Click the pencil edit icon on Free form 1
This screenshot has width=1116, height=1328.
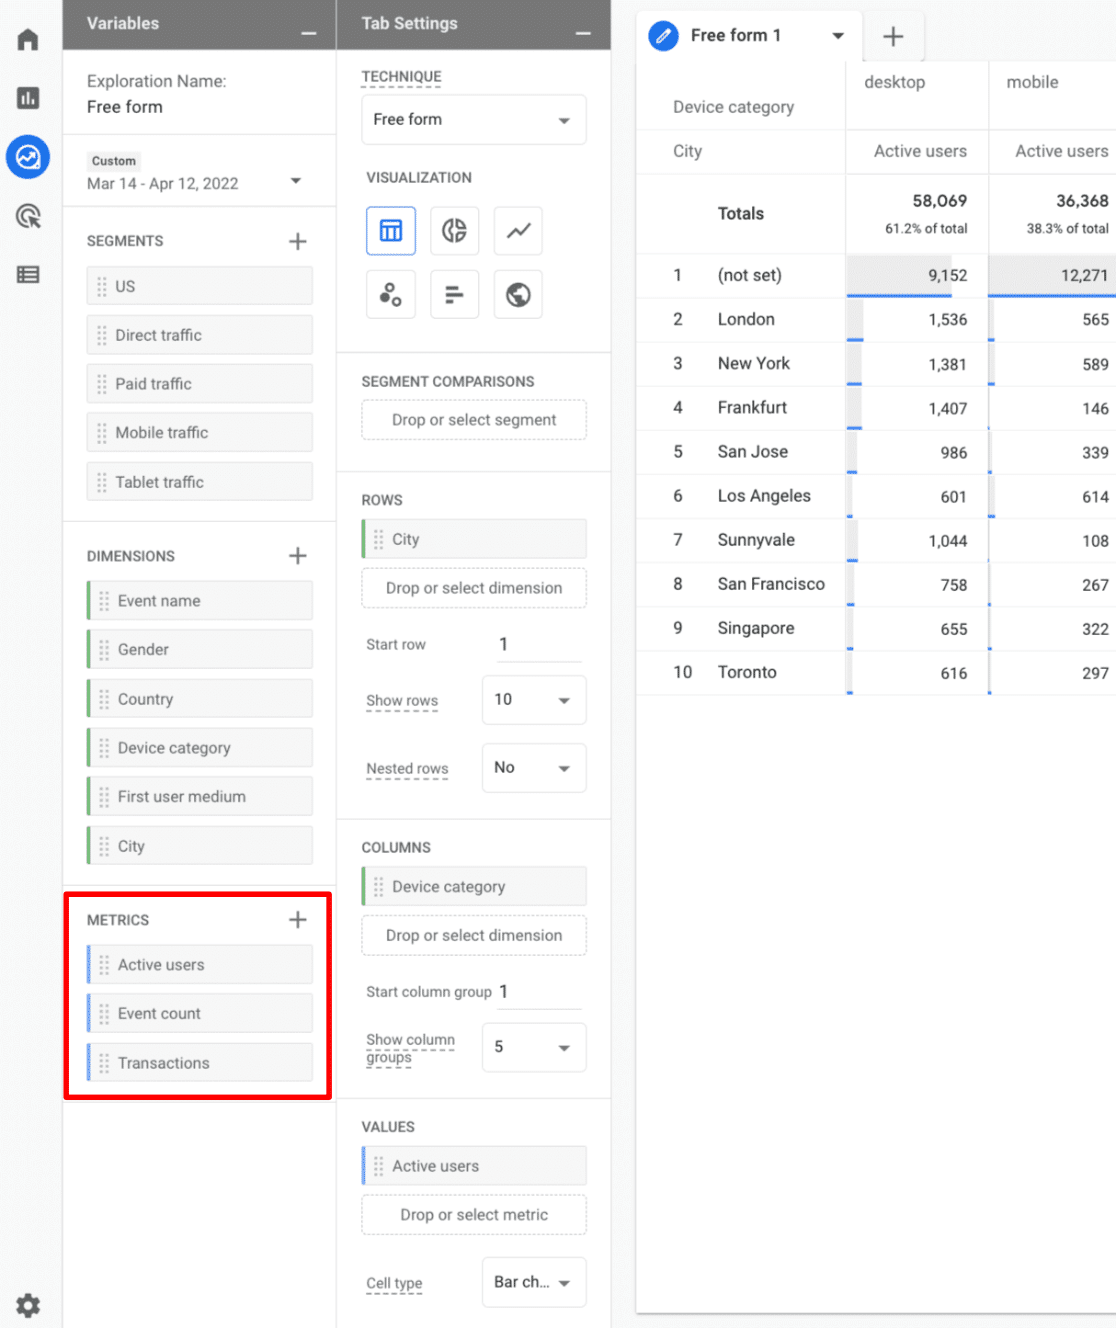[x=663, y=35]
